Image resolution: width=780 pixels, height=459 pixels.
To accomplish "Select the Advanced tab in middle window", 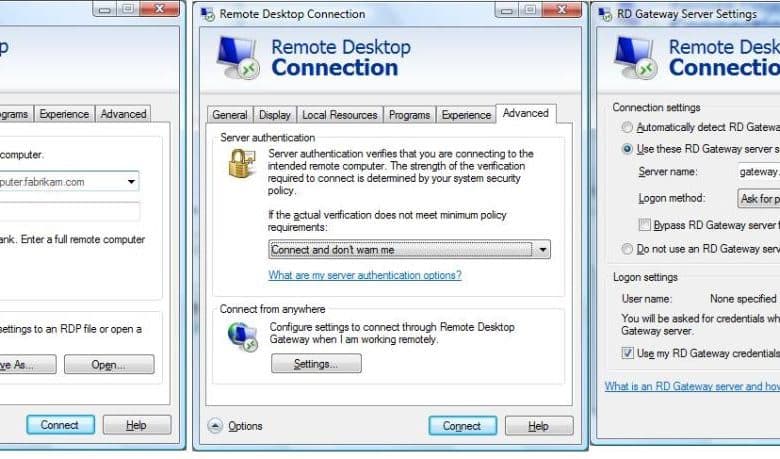I will coord(526,113).
